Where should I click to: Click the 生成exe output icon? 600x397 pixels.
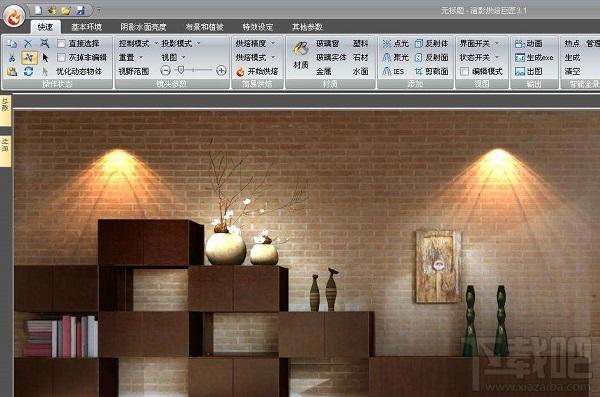(x=520, y=58)
